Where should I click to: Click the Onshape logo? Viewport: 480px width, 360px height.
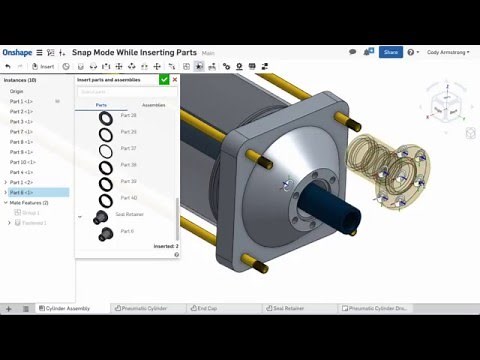pyautogui.click(x=17, y=52)
